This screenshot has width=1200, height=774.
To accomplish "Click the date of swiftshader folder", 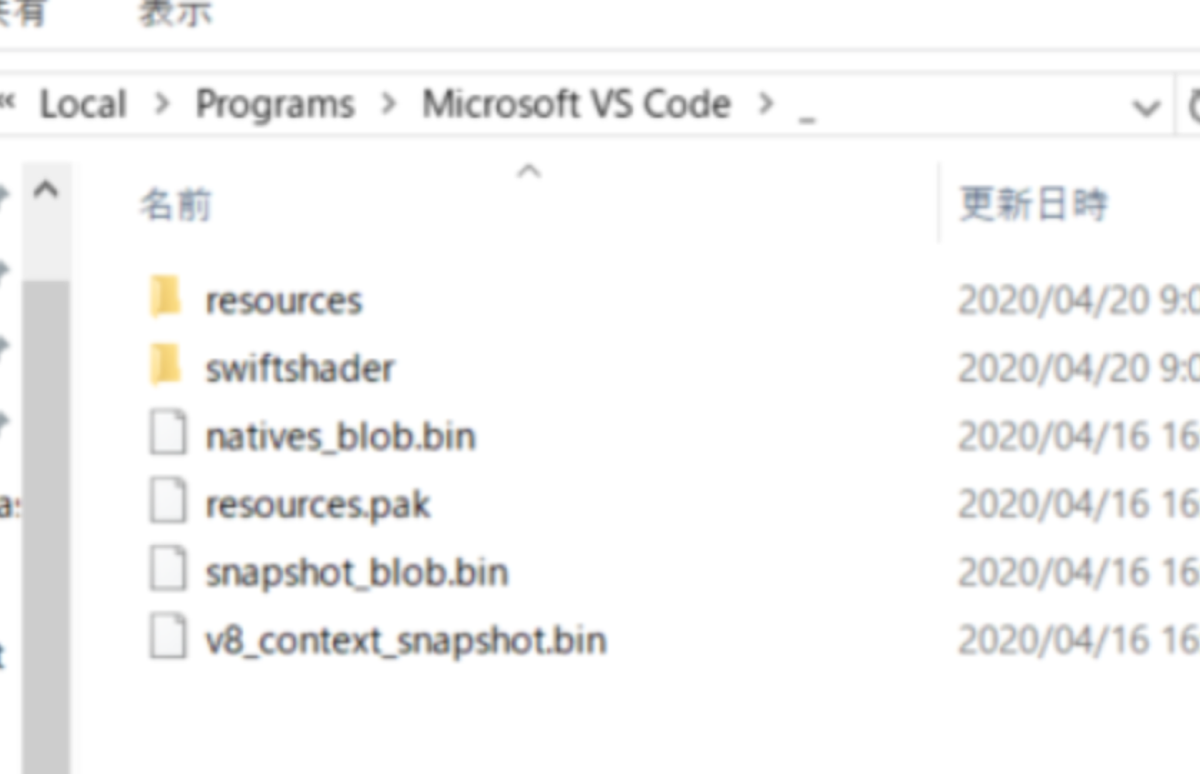I will 1078,369.
